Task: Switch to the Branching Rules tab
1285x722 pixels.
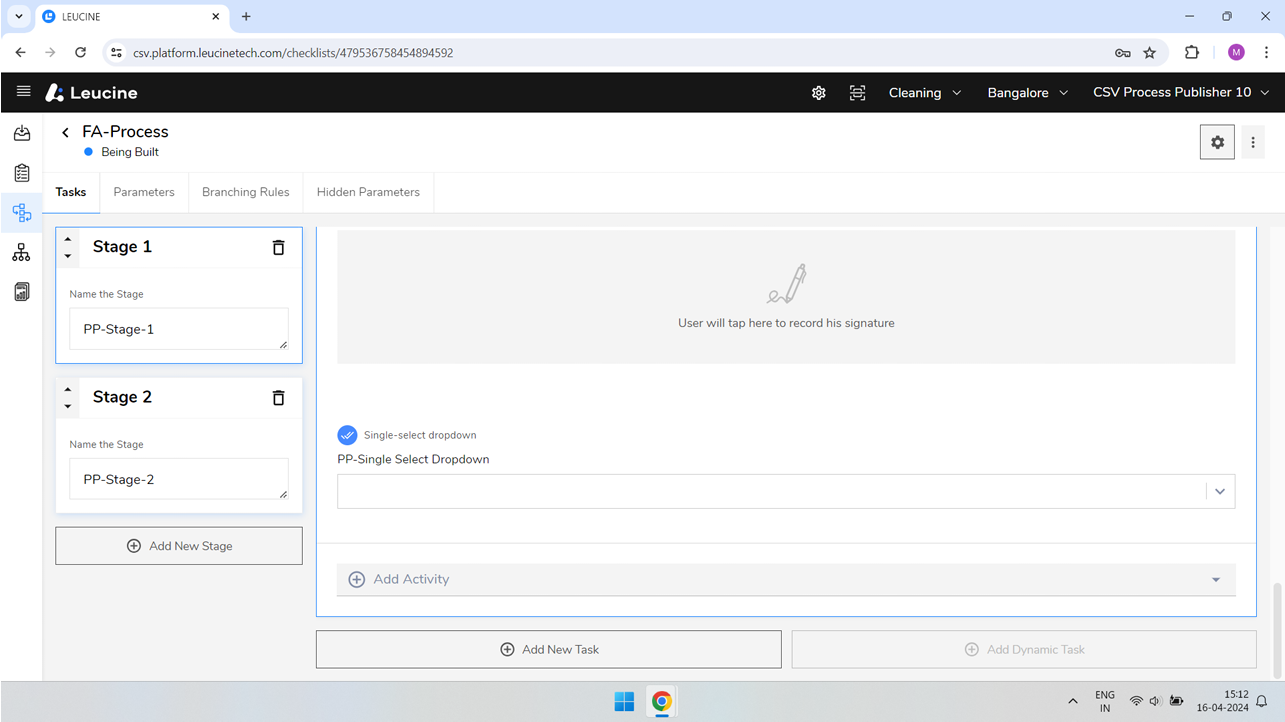Action: 245,192
